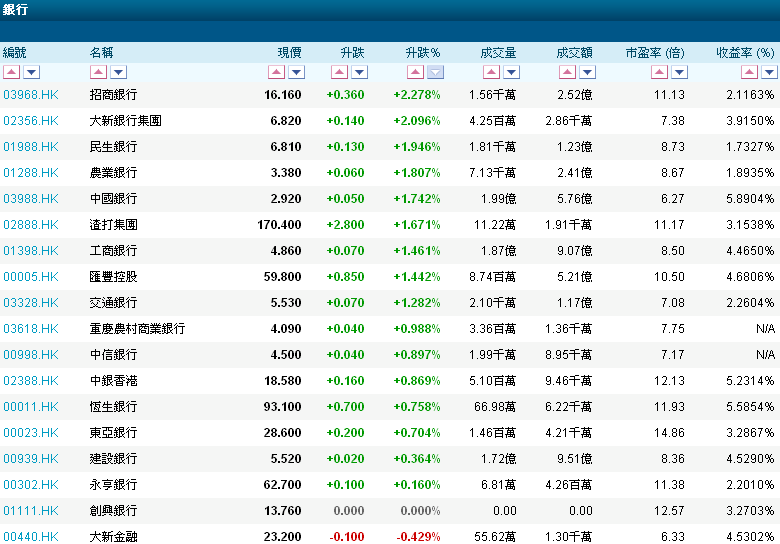780x544 pixels.
Task: Open stock link 01398.HK
Action: point(31,251)
